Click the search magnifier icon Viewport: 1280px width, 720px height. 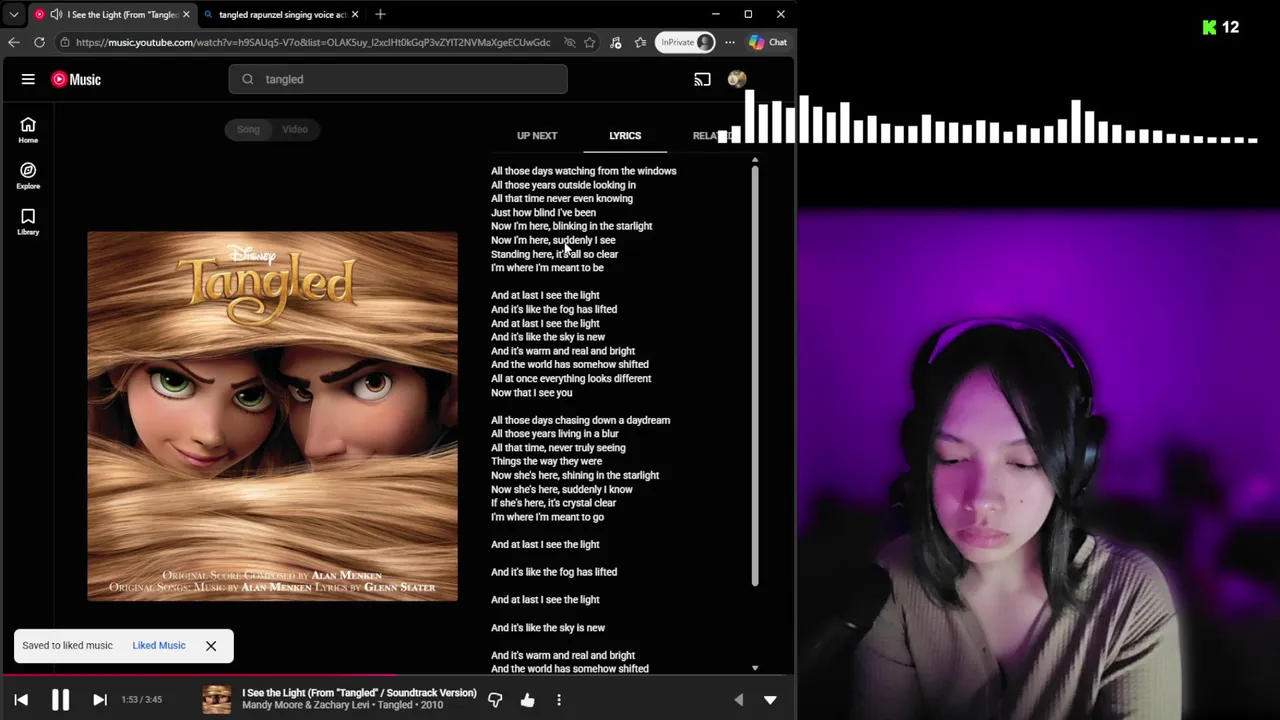248,79
